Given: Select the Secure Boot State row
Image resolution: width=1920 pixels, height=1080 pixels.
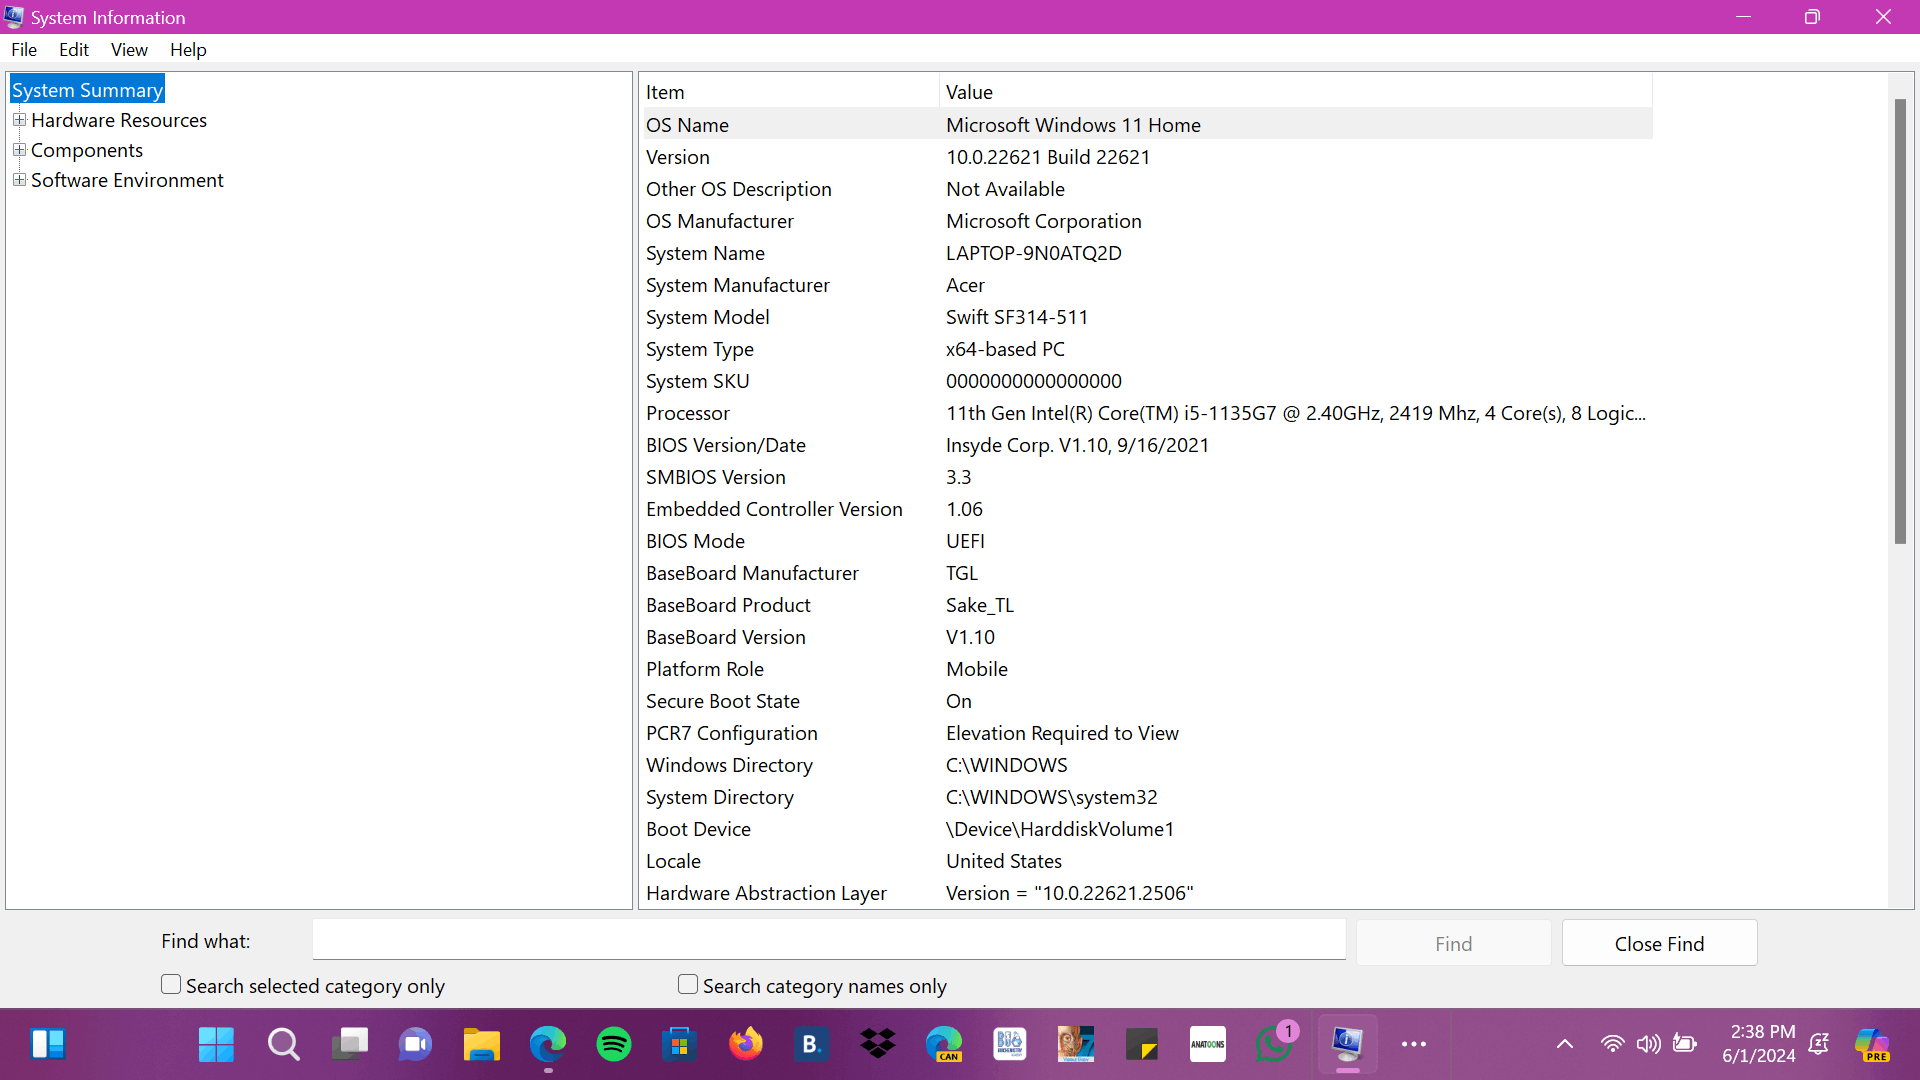Looking at the screenshot, I should pos(1146,701).
